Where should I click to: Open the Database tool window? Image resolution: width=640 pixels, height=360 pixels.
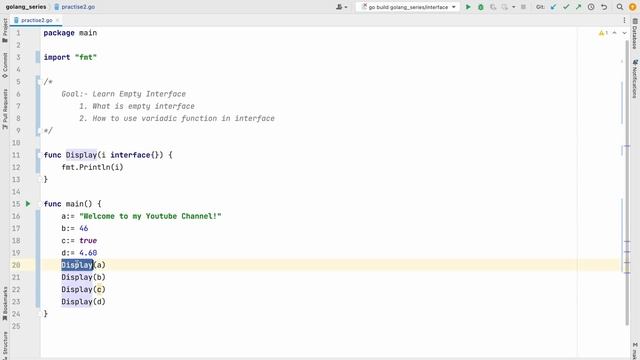point(635,34)
